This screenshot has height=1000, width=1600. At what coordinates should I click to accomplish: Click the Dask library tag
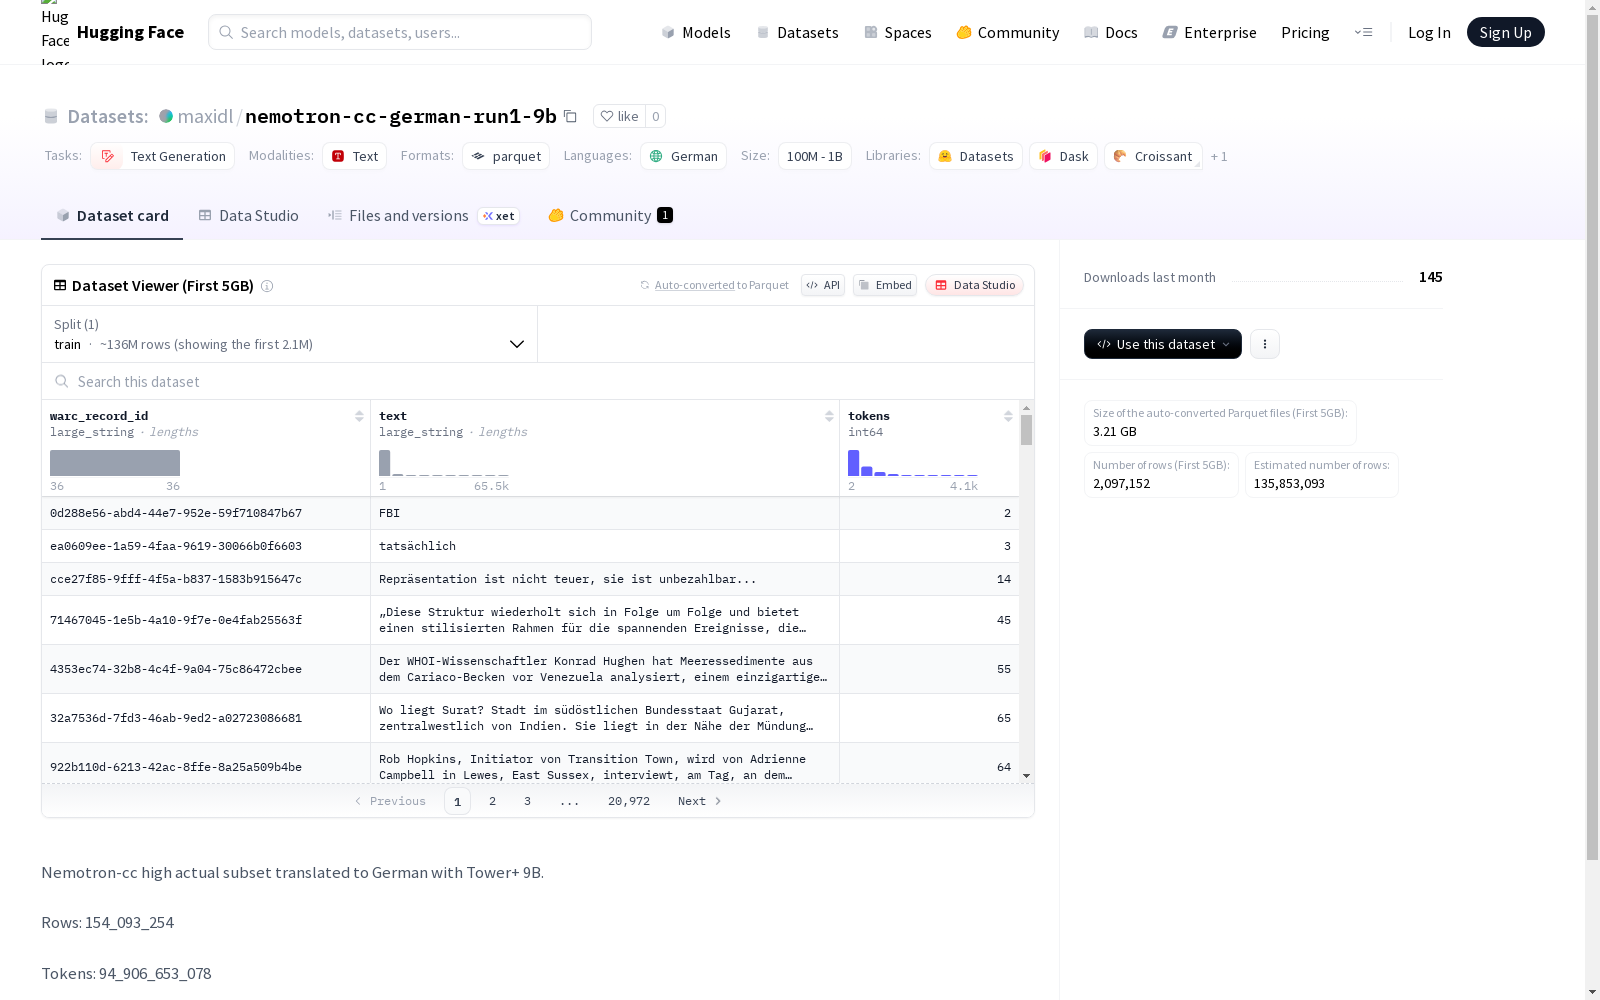pos(1063,156)
